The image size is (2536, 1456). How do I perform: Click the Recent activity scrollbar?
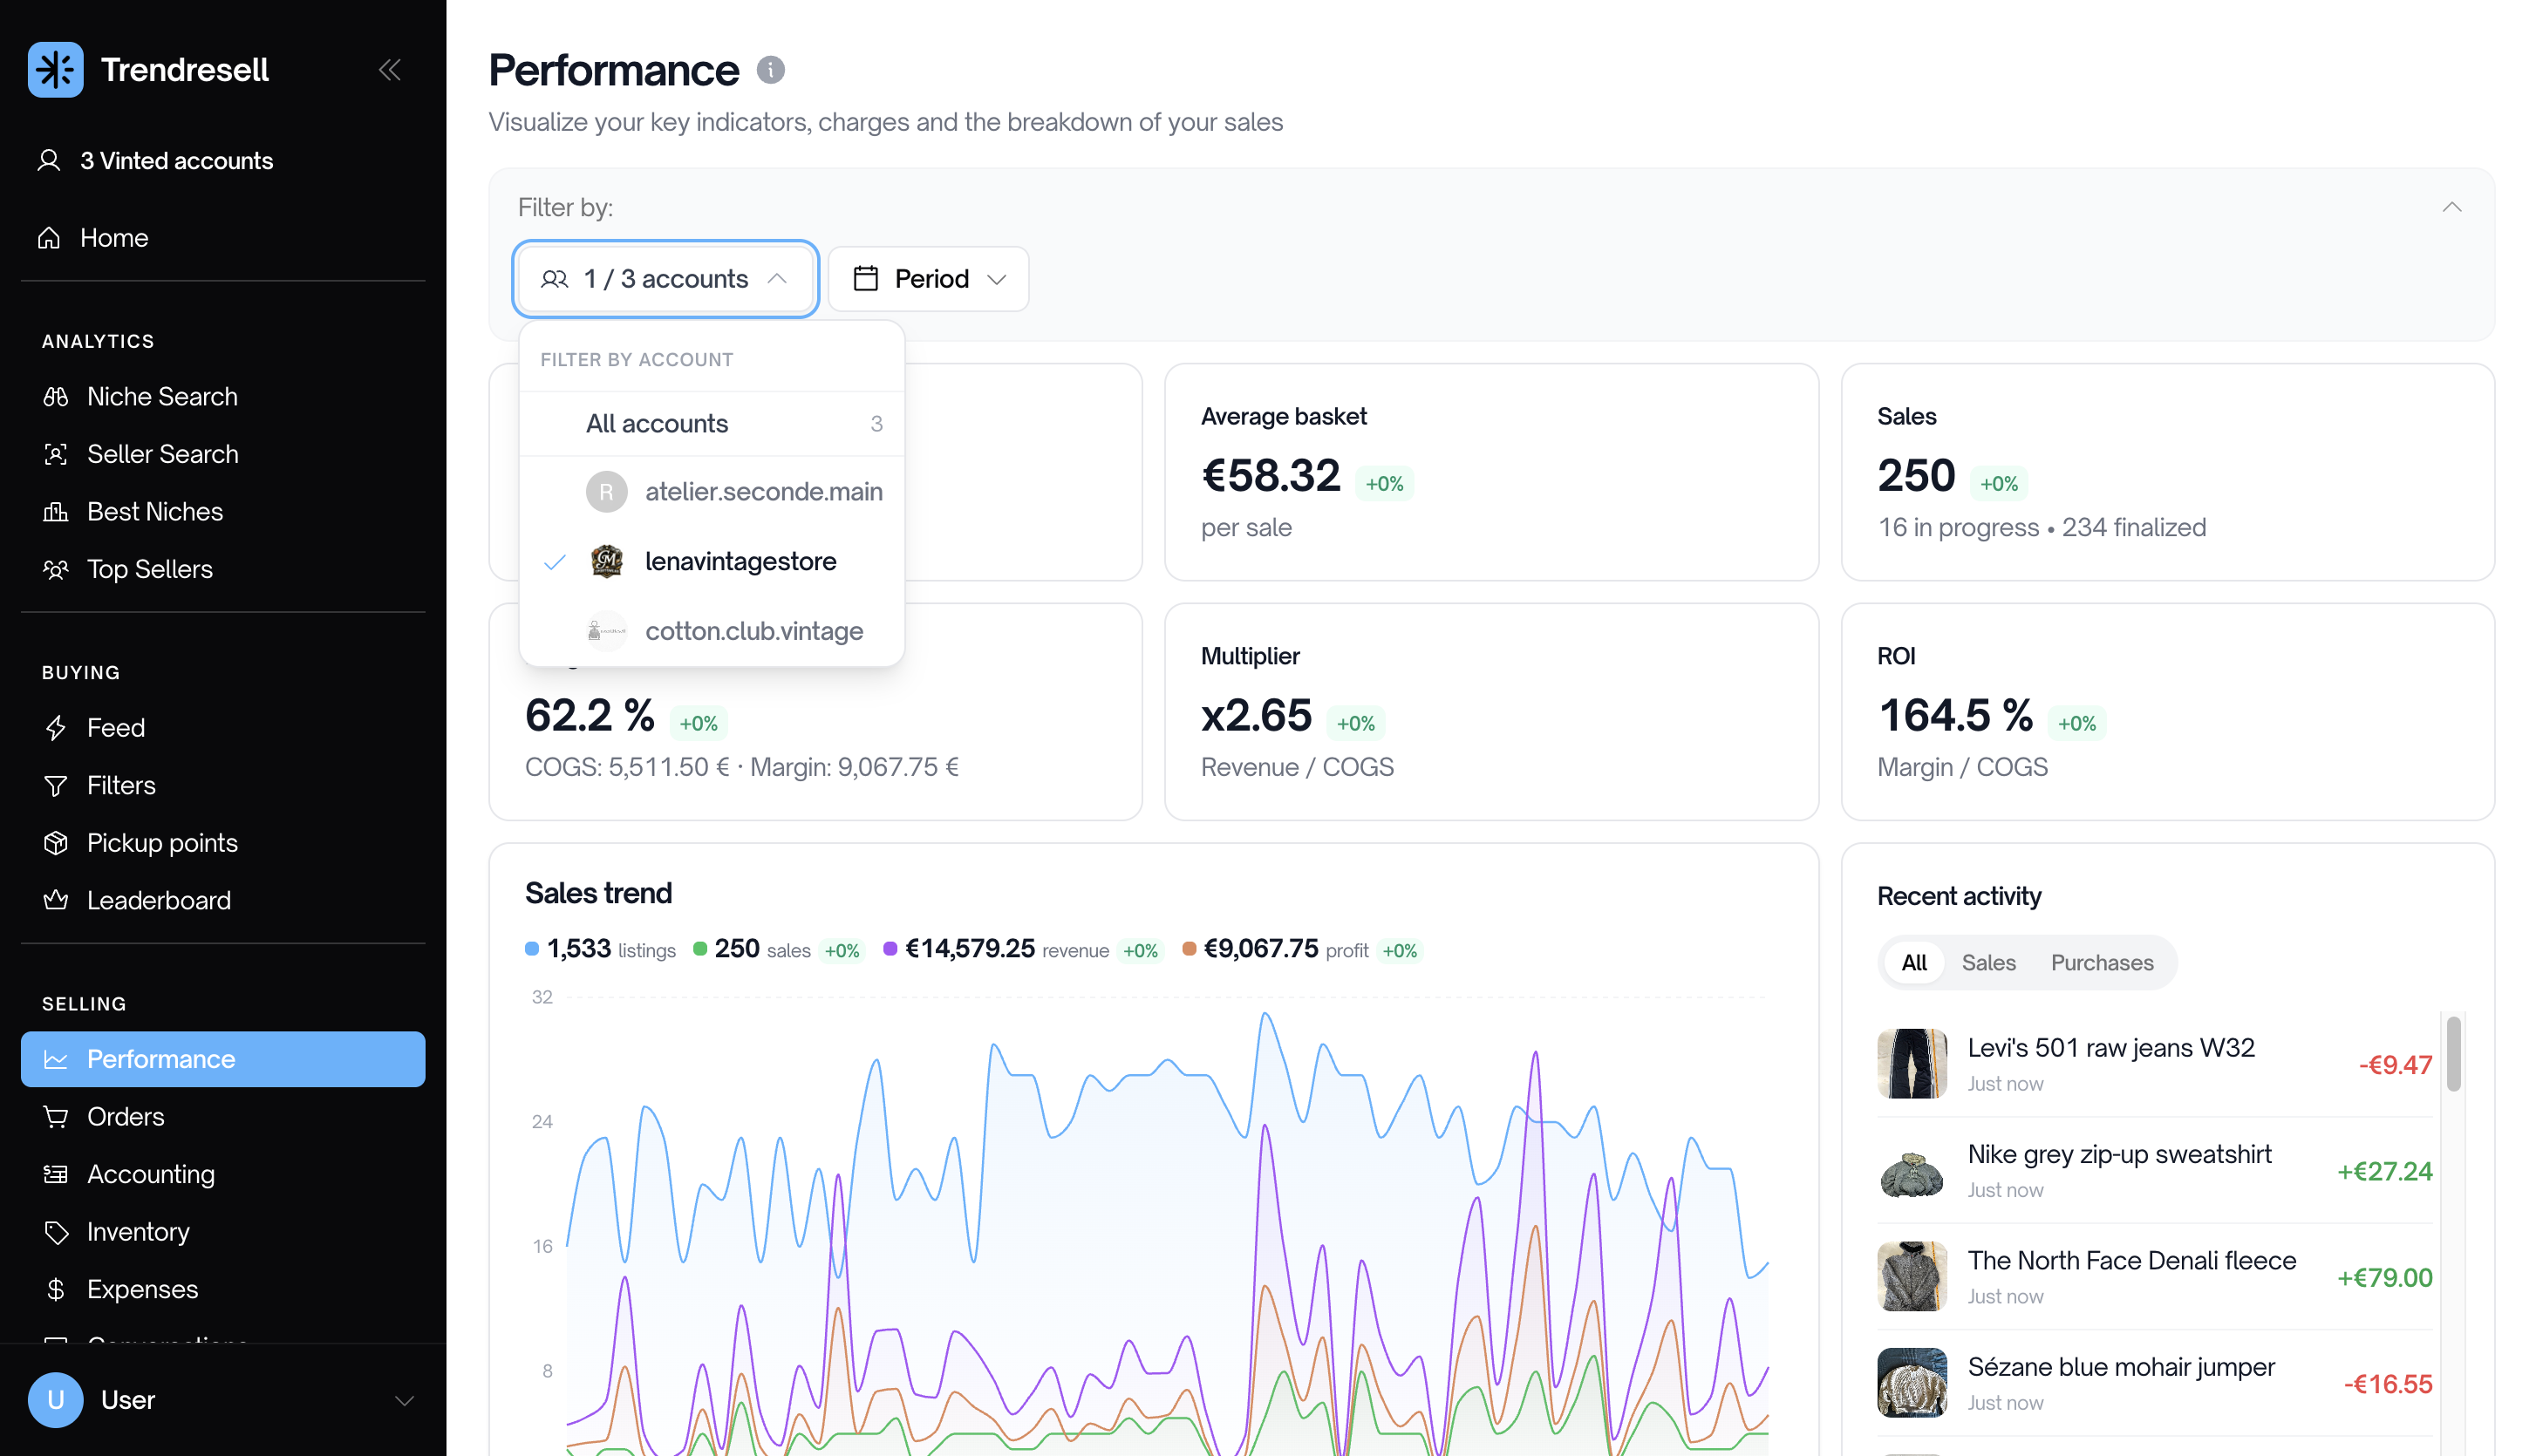click(x=2453, y=1054)
